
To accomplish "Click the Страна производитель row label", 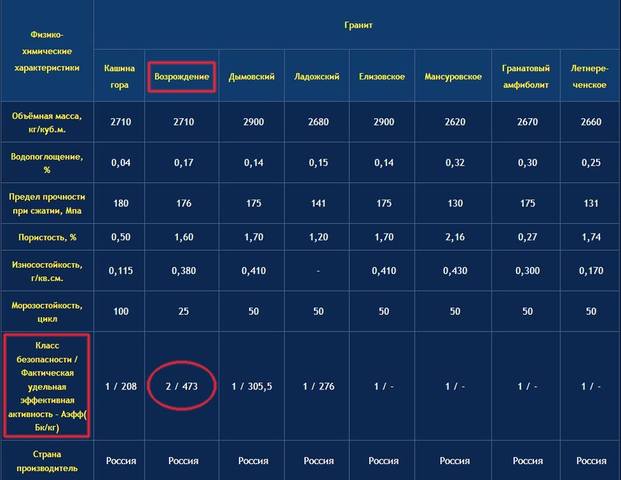I will click(47, 461).
